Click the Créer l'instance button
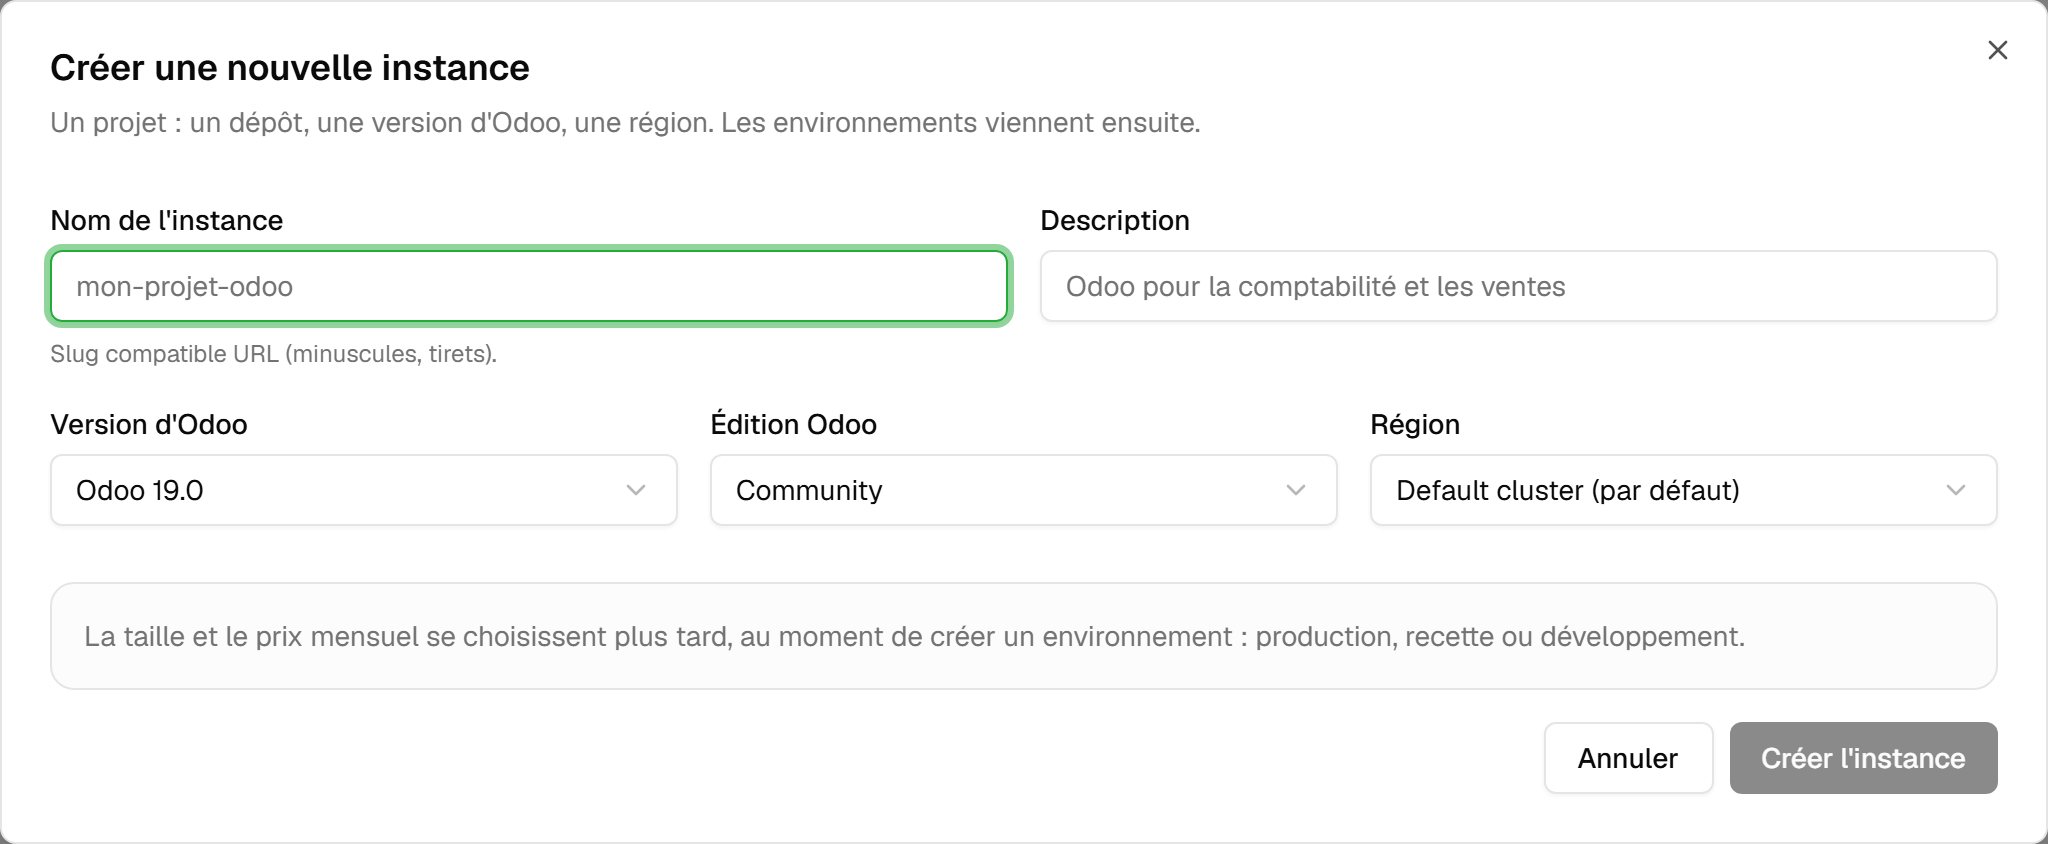Screen dimensions: 2048x844 click(1863, 758)
